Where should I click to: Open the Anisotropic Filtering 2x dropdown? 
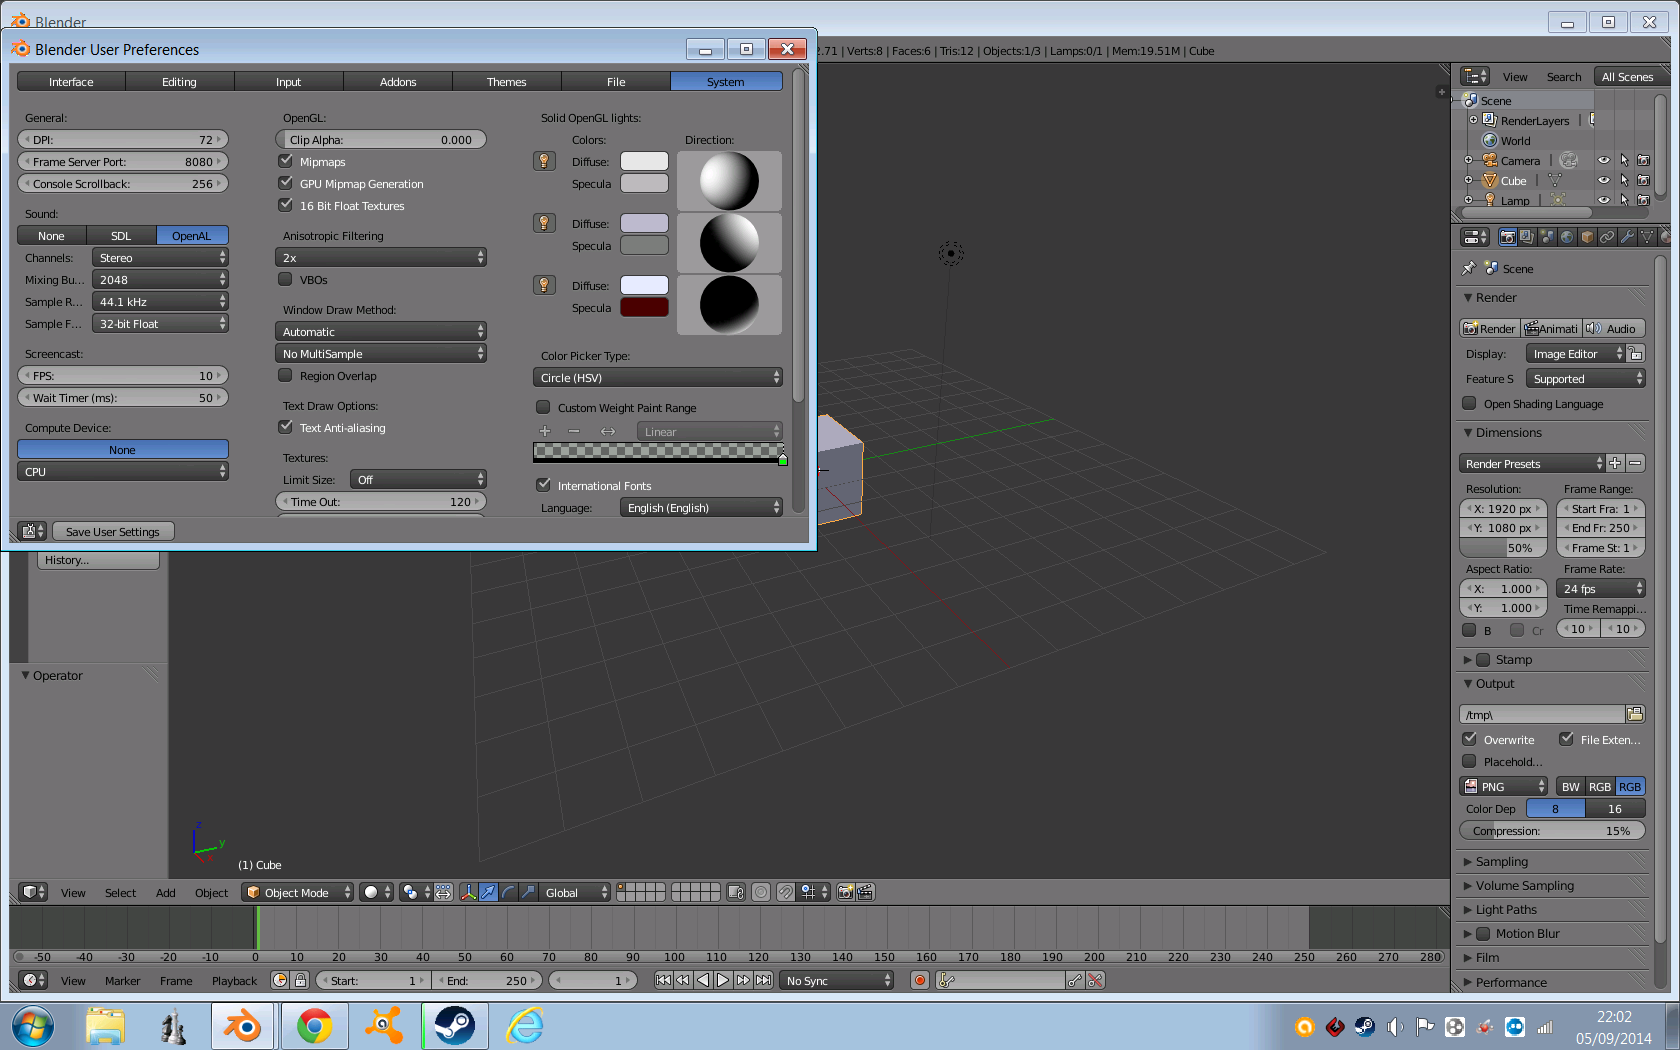point(381,257)
